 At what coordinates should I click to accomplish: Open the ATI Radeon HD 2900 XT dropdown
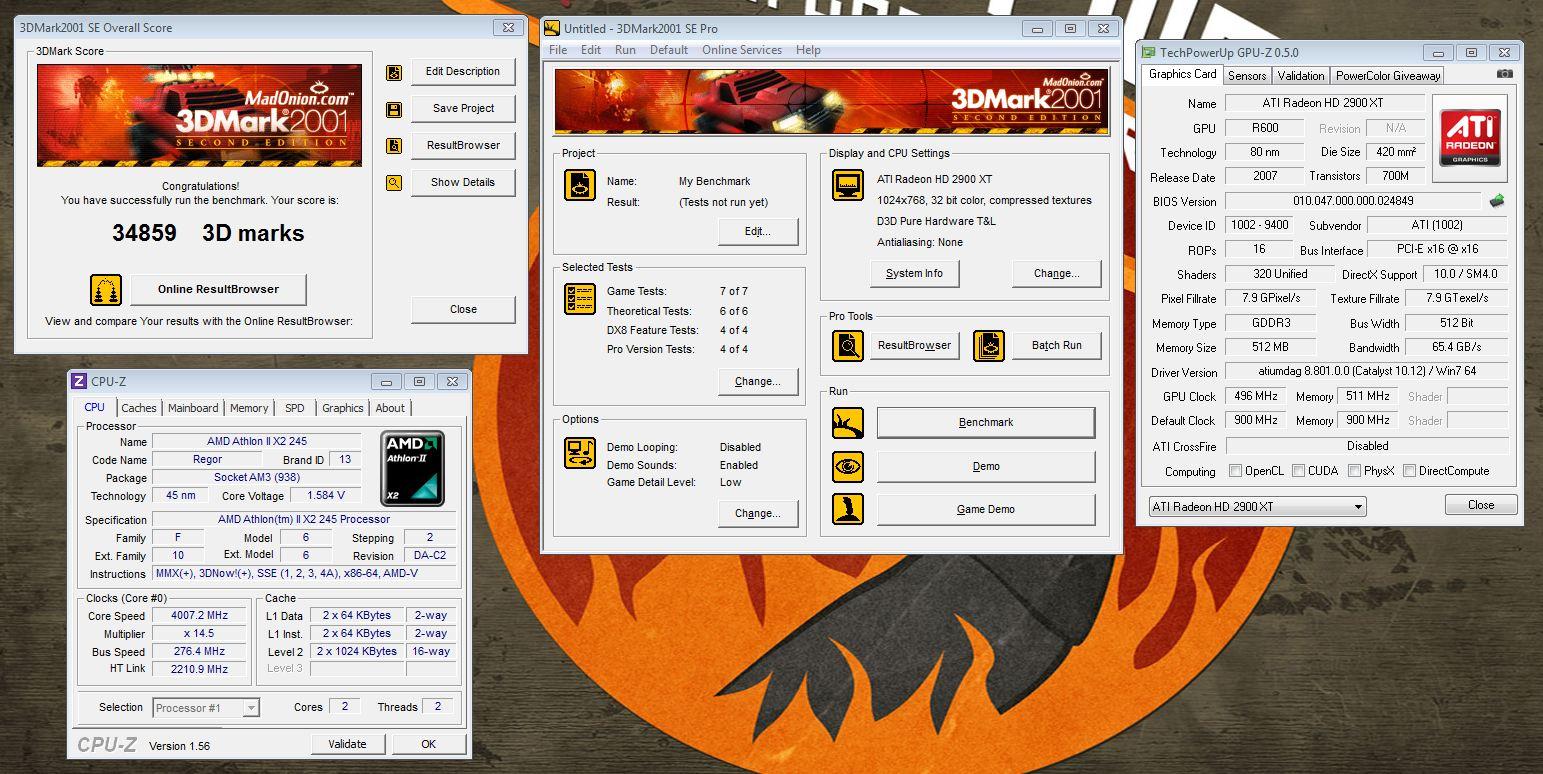click(1257, 507)
